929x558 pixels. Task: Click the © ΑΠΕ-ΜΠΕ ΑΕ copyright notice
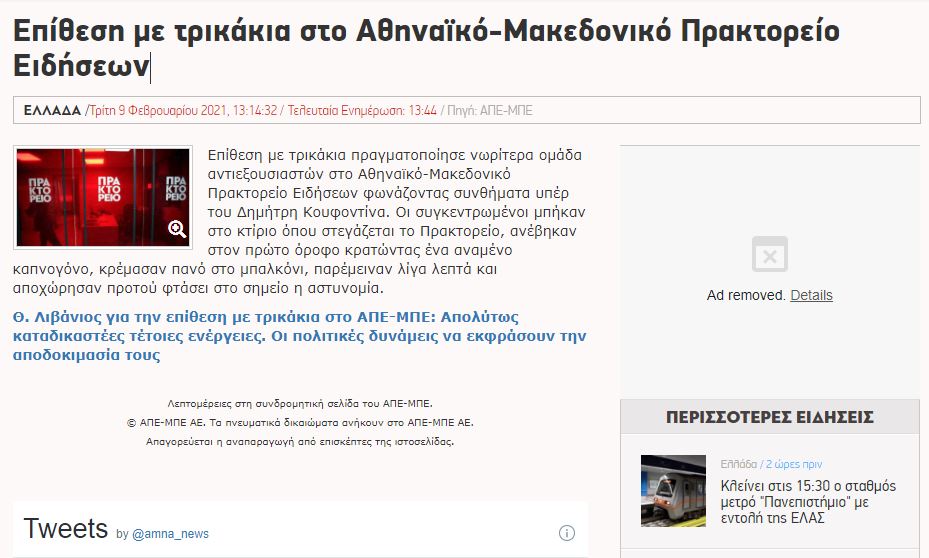[x=300, y=422]
